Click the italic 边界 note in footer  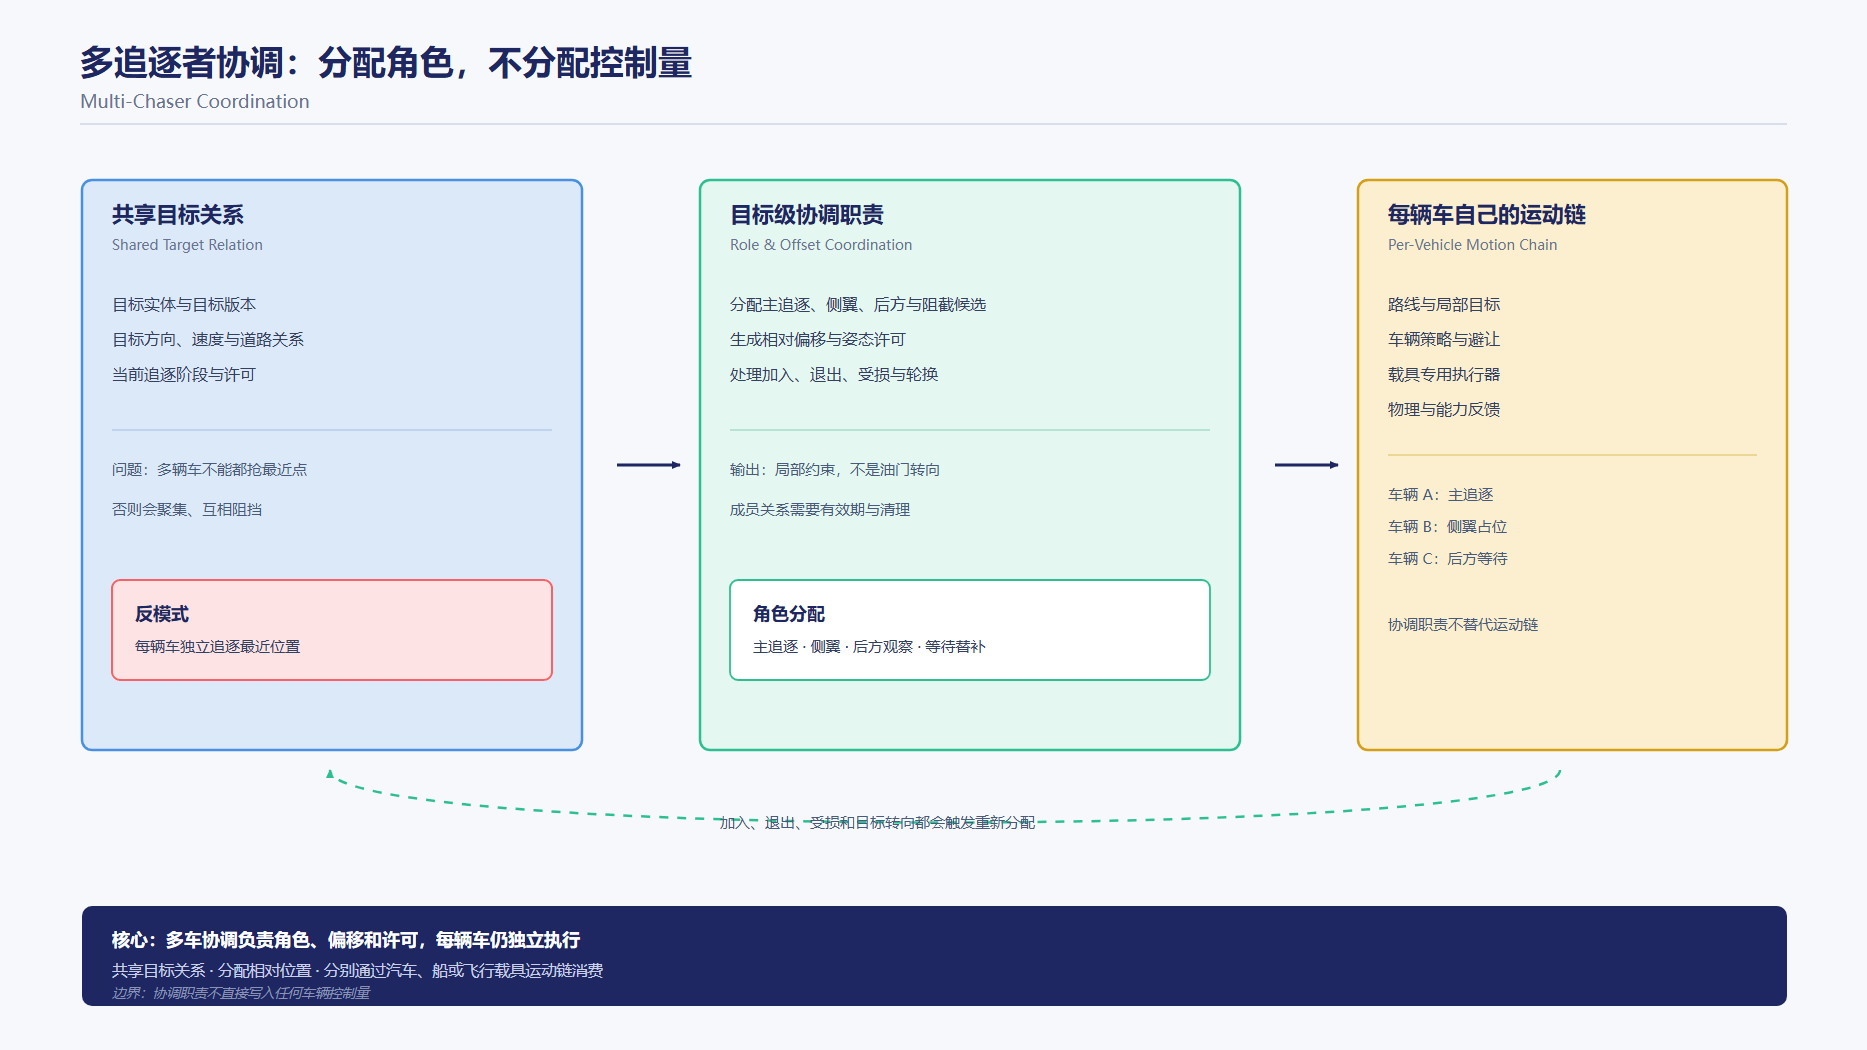[x=241, y=993]
